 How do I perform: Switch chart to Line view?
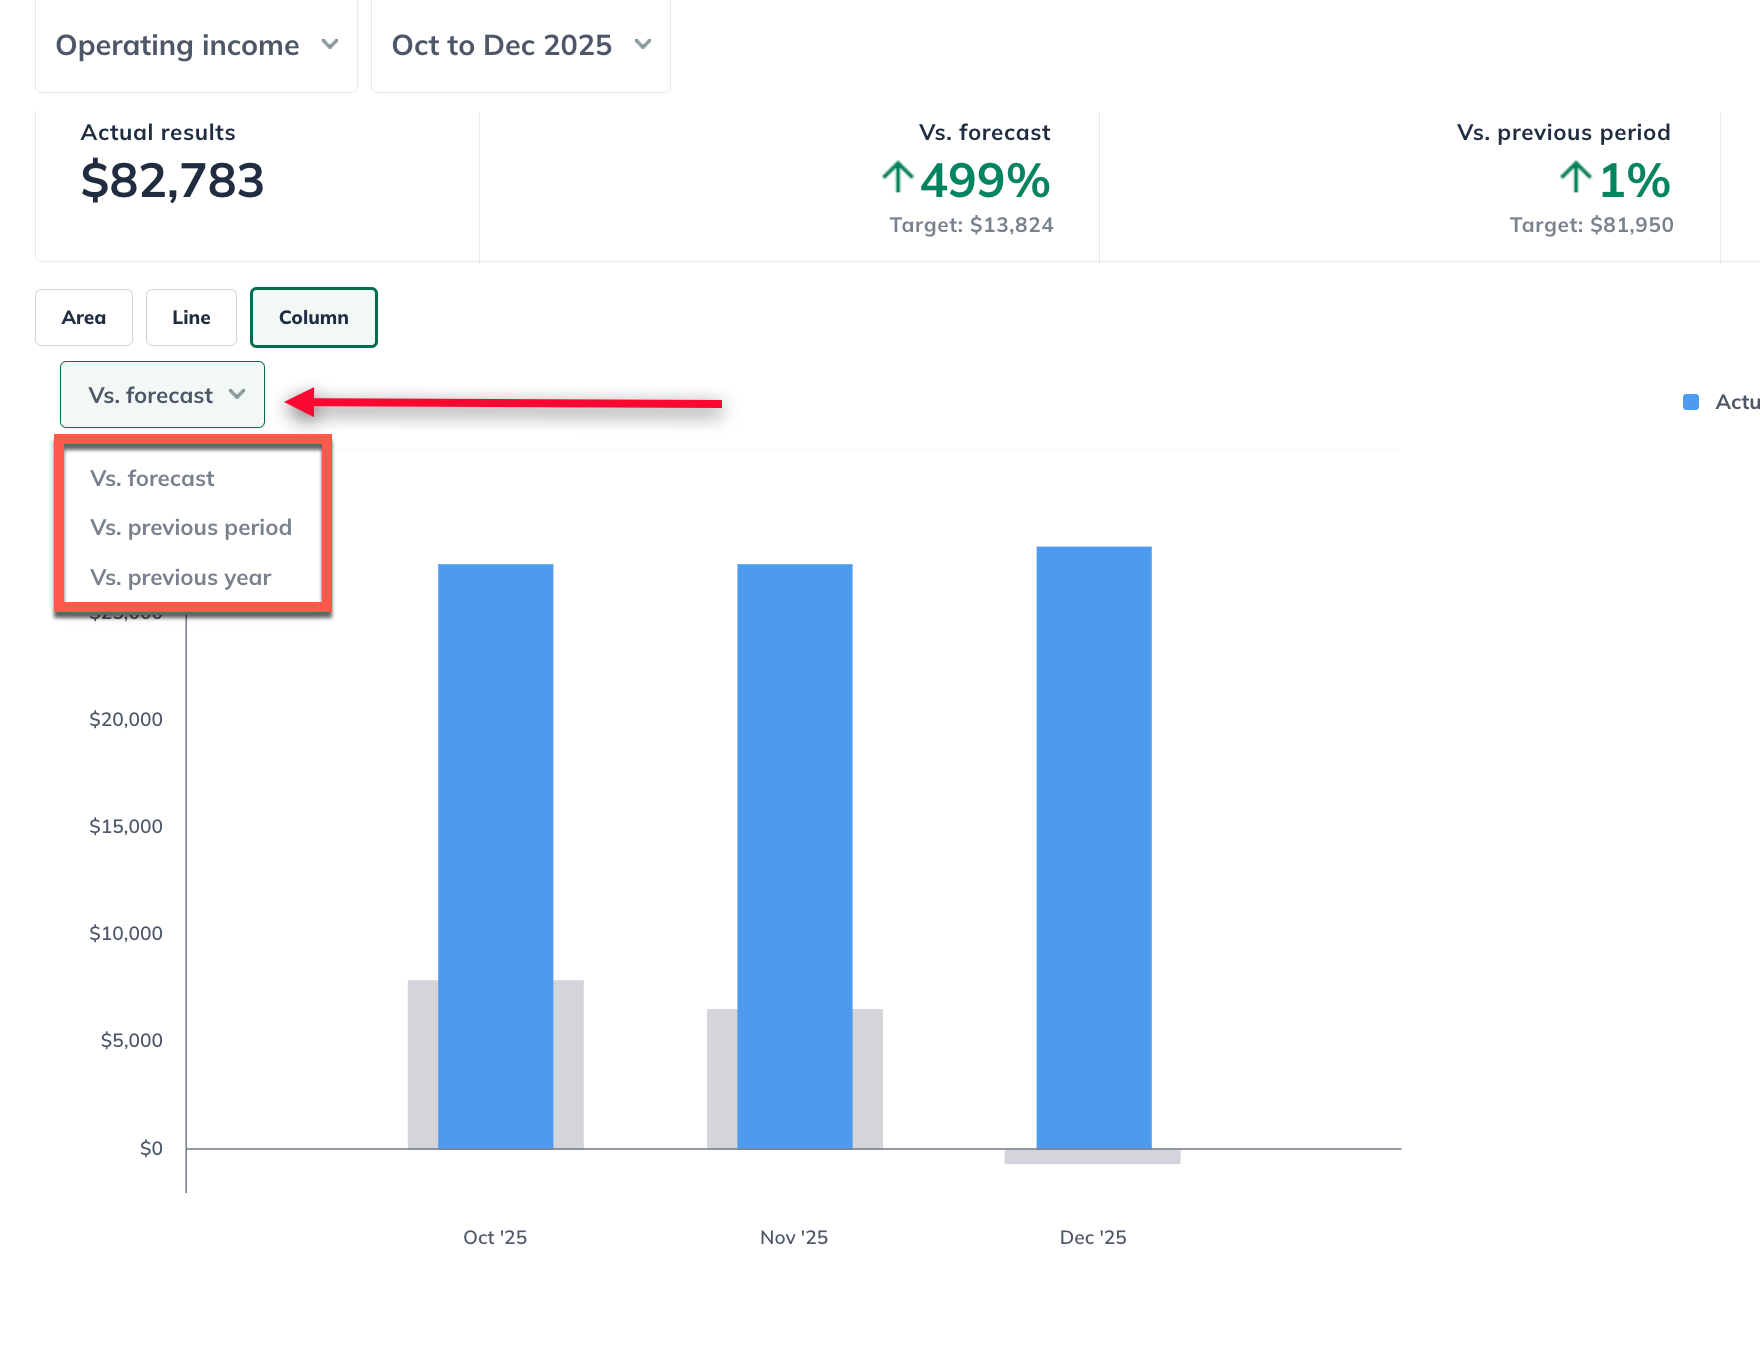click(191, 318)
